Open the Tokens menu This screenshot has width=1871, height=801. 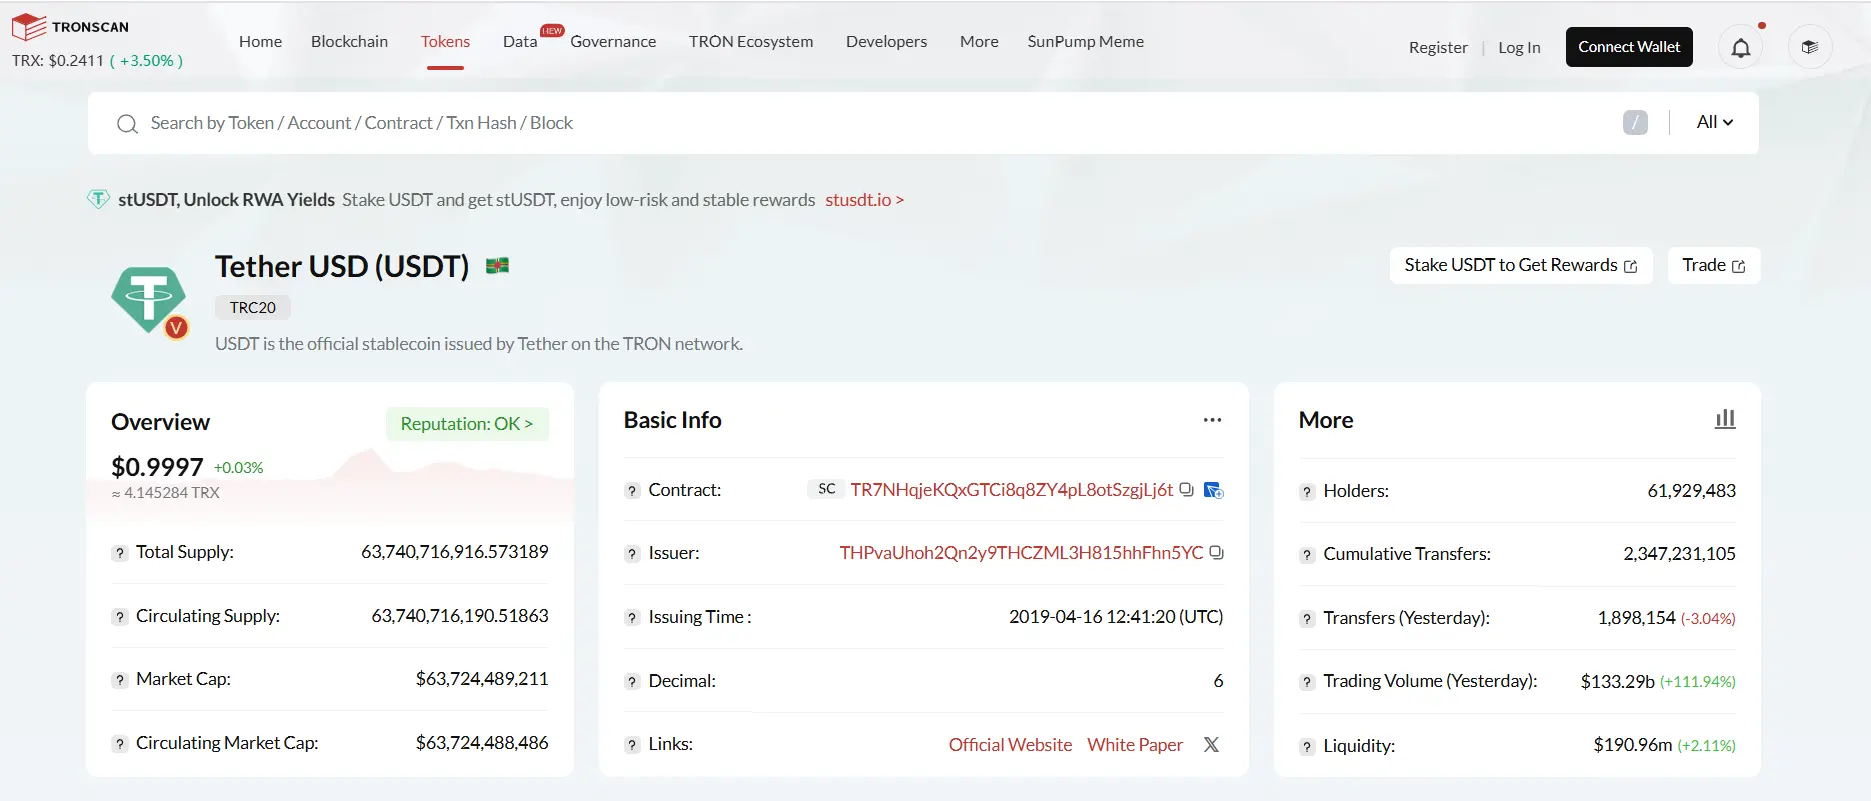pyautogui.click(x=445, y=41)
